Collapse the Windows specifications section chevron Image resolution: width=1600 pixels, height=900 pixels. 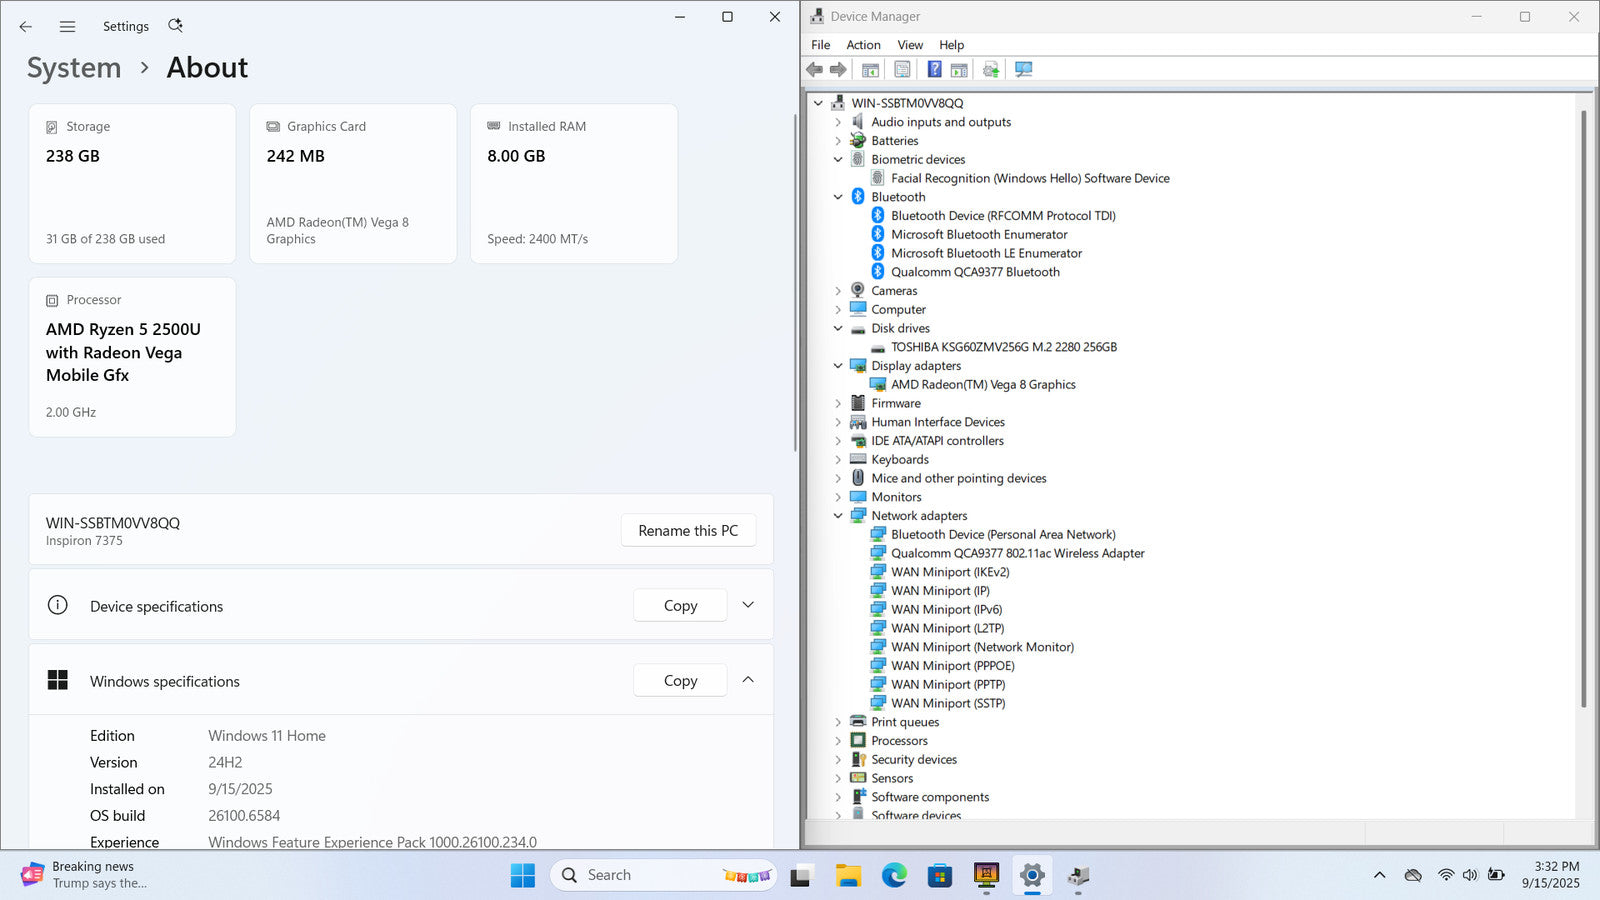(x=748, y=680)
